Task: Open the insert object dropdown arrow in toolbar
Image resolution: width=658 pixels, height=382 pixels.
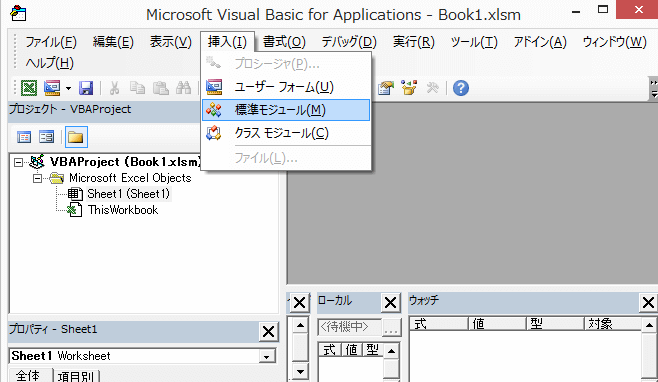Action: click(x=68, y=89)
